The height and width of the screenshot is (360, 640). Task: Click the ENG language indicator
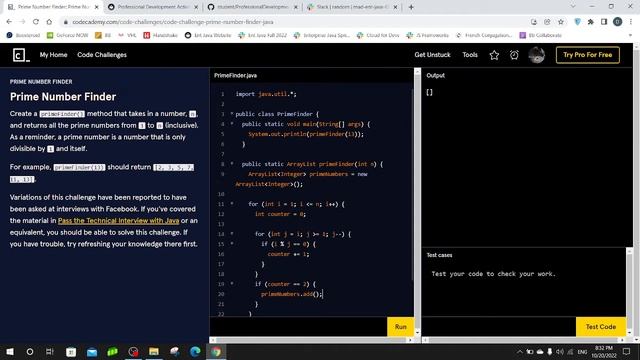pyautogui.click(x=582, y=351)
